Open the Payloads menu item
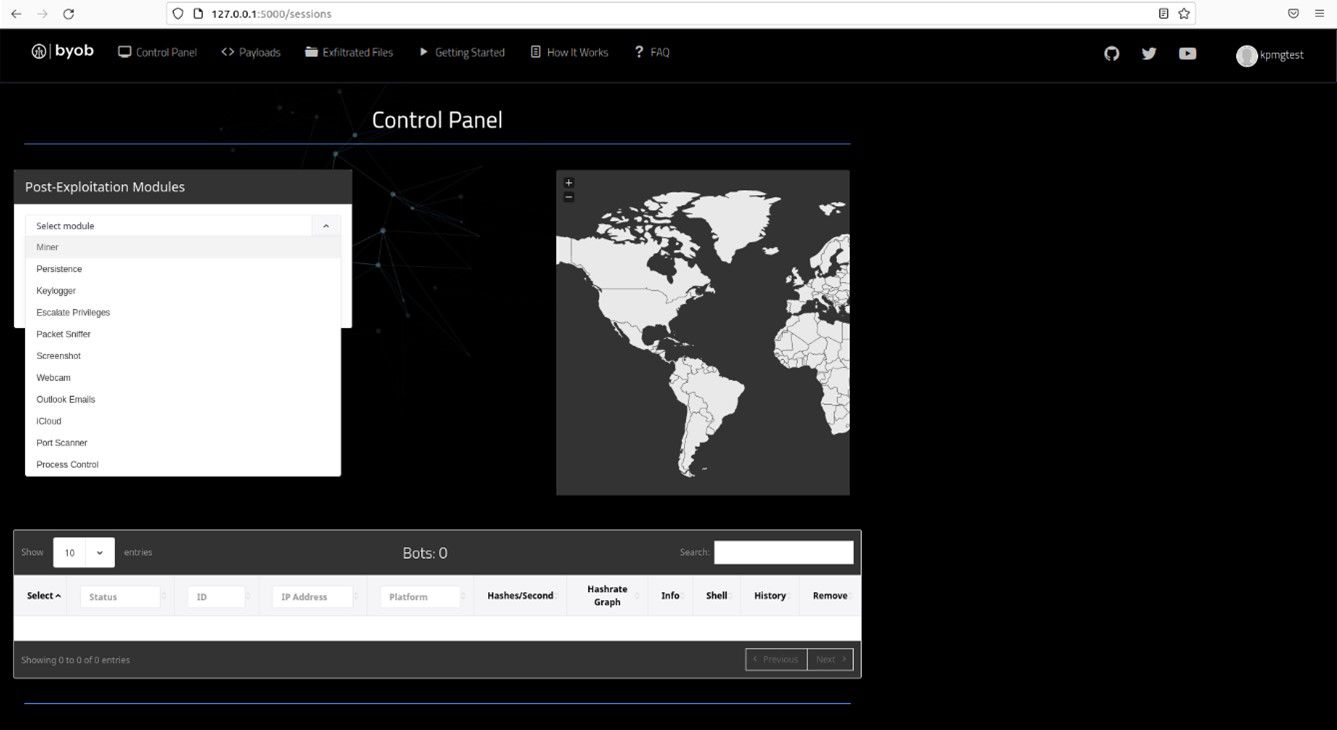 [x=251, y=53]
